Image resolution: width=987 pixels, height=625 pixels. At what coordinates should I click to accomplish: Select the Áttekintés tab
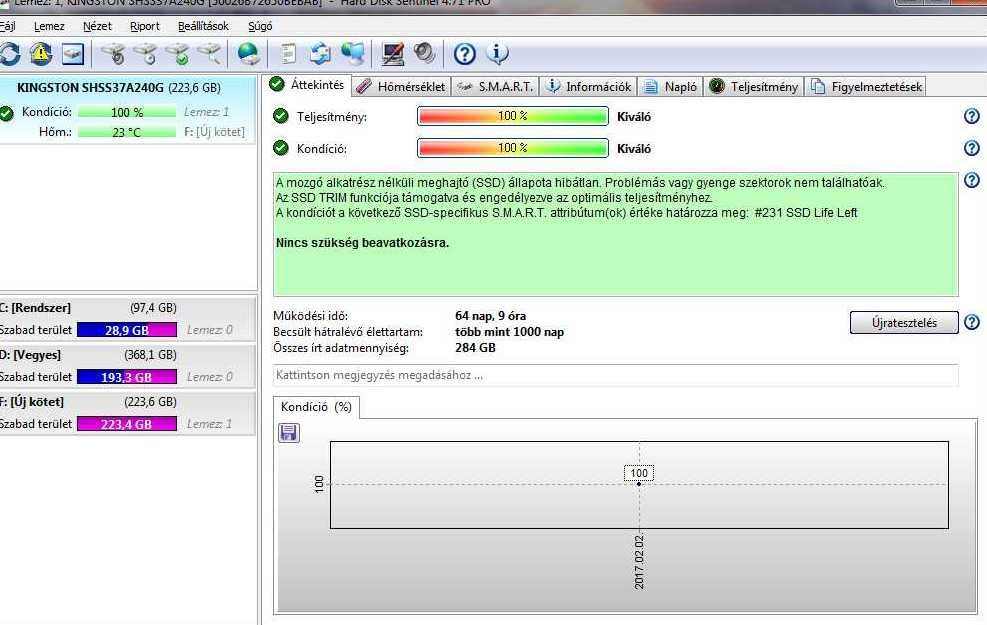(x=307, y=85)
